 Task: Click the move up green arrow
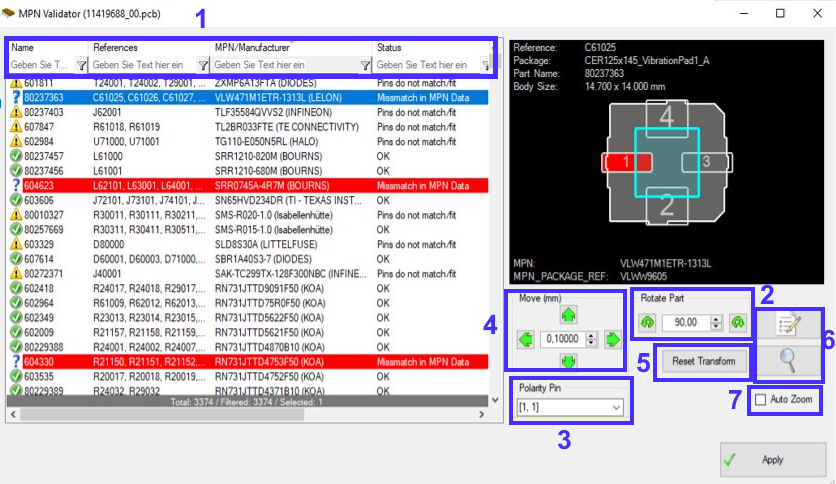pos(568,315)
